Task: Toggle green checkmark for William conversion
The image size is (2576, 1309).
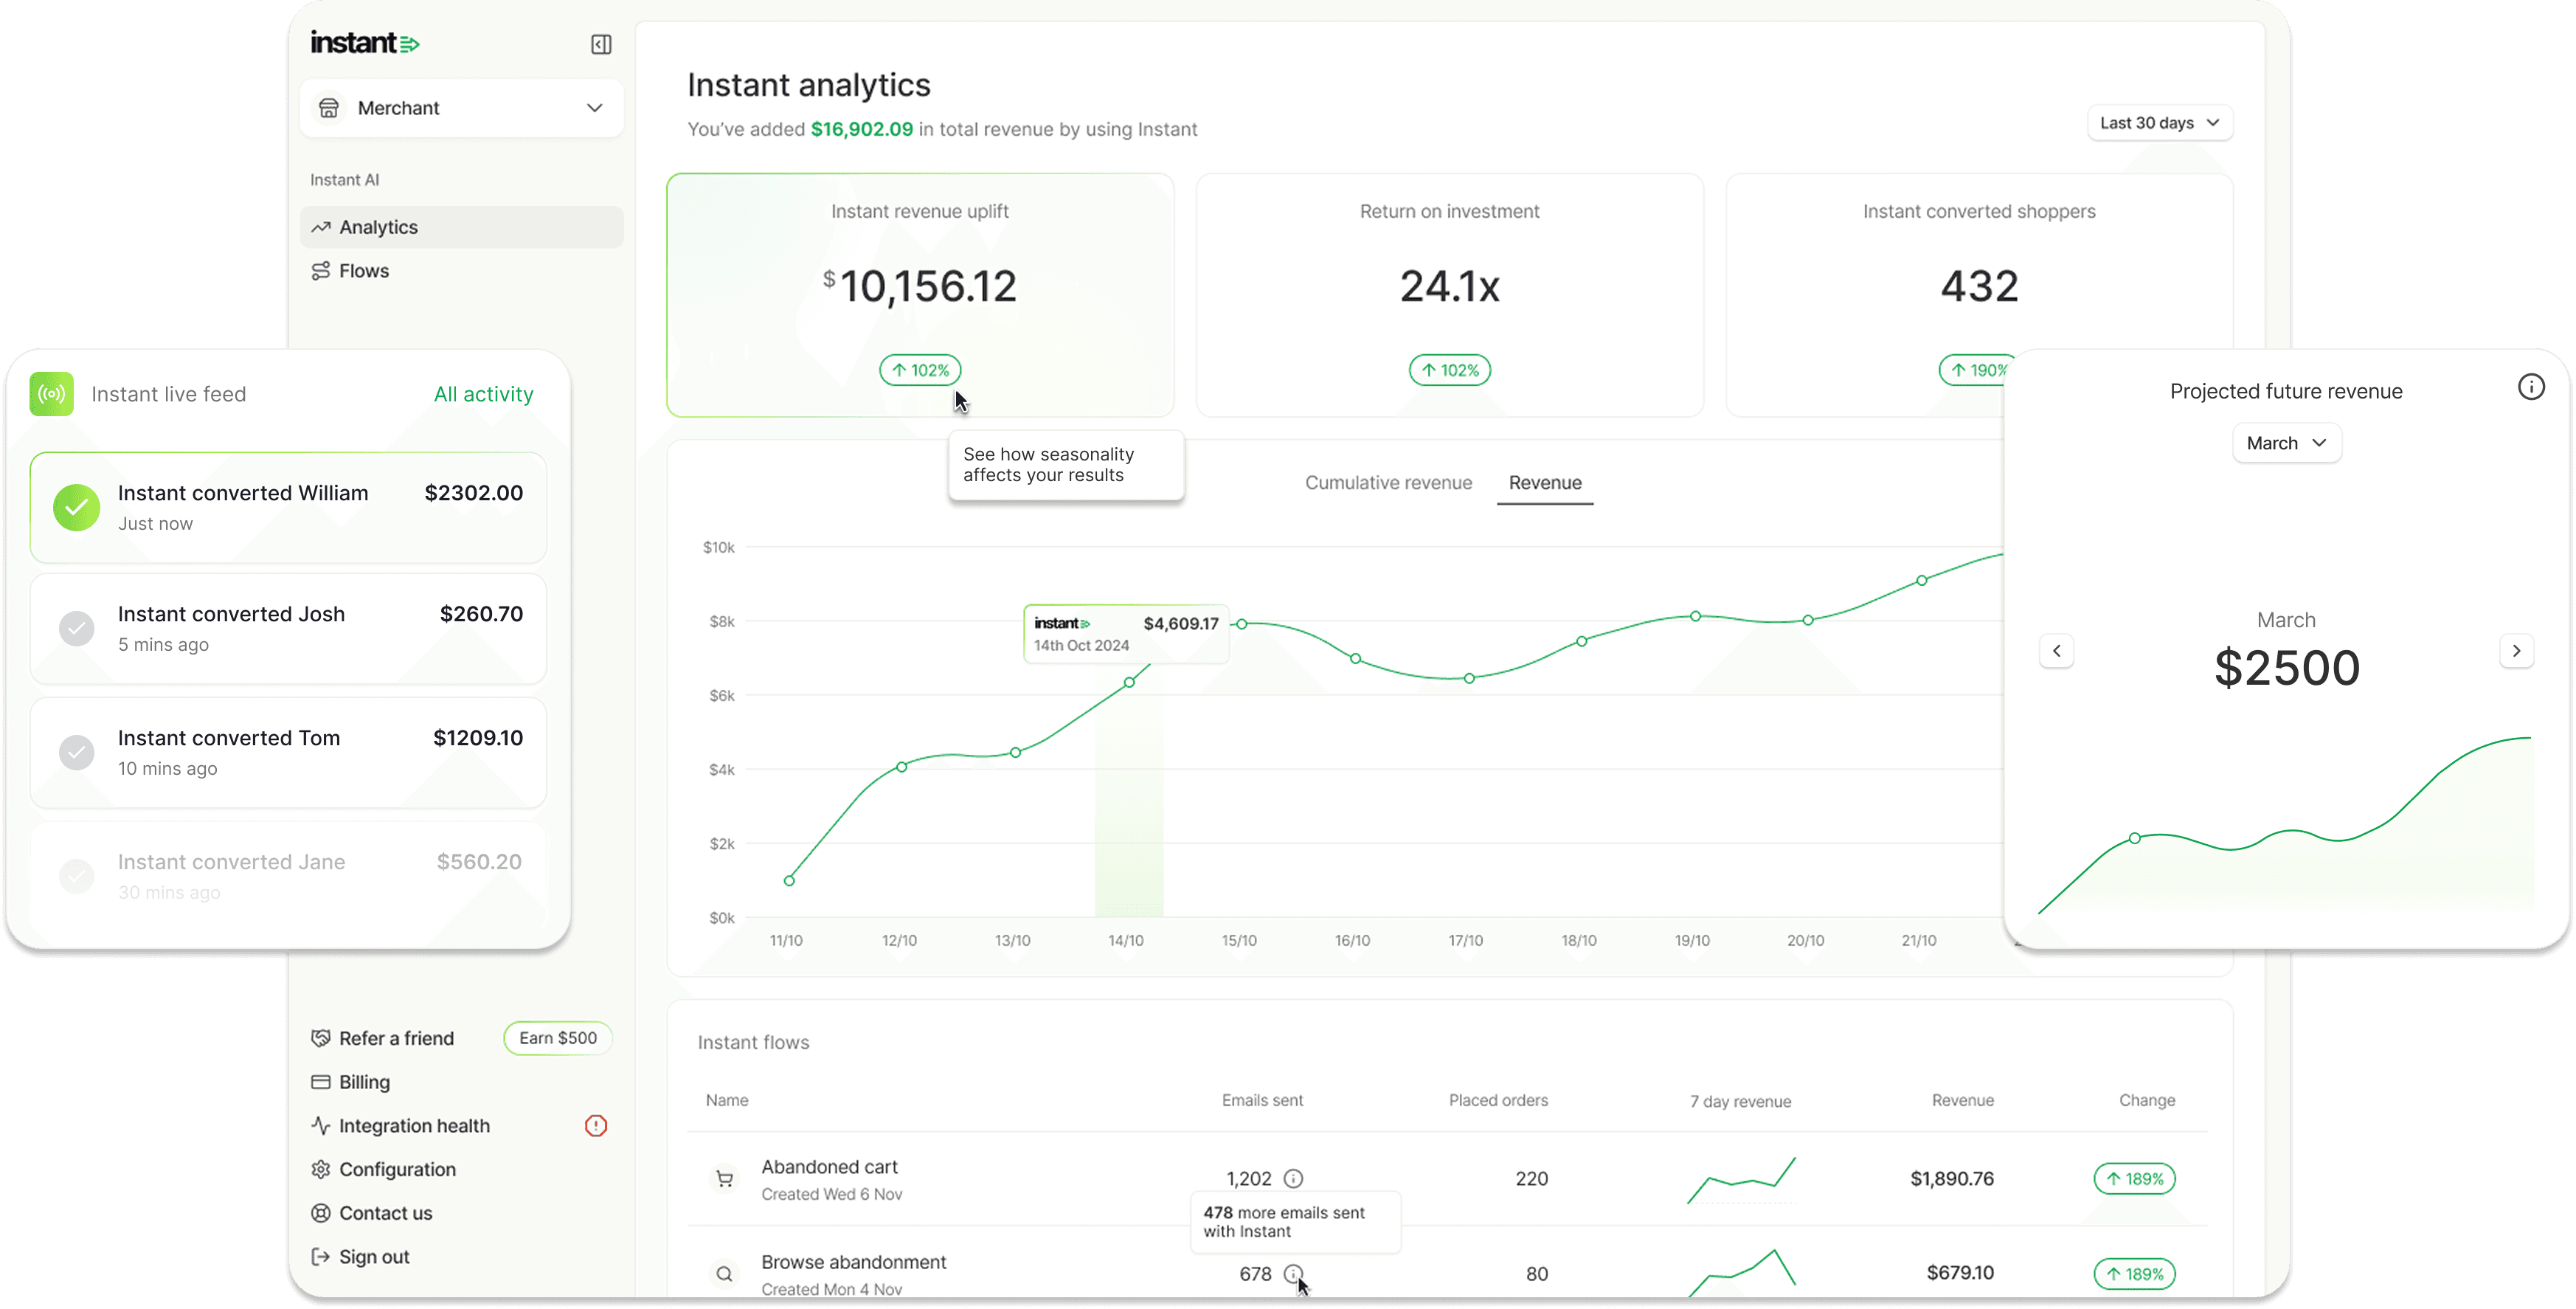Action: (77, 507)
